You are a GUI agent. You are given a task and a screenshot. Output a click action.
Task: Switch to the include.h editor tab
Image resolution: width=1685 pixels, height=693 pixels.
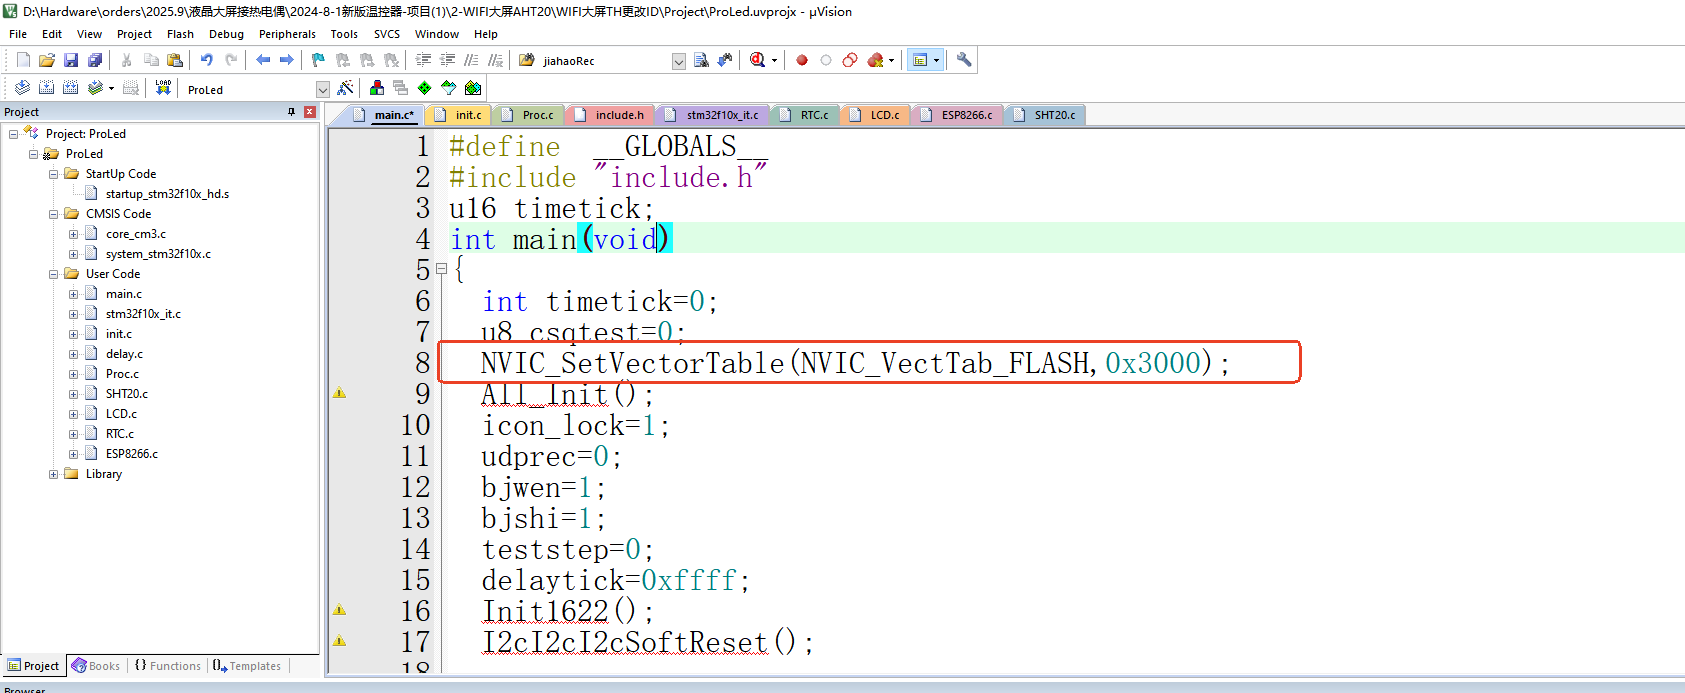610,115
